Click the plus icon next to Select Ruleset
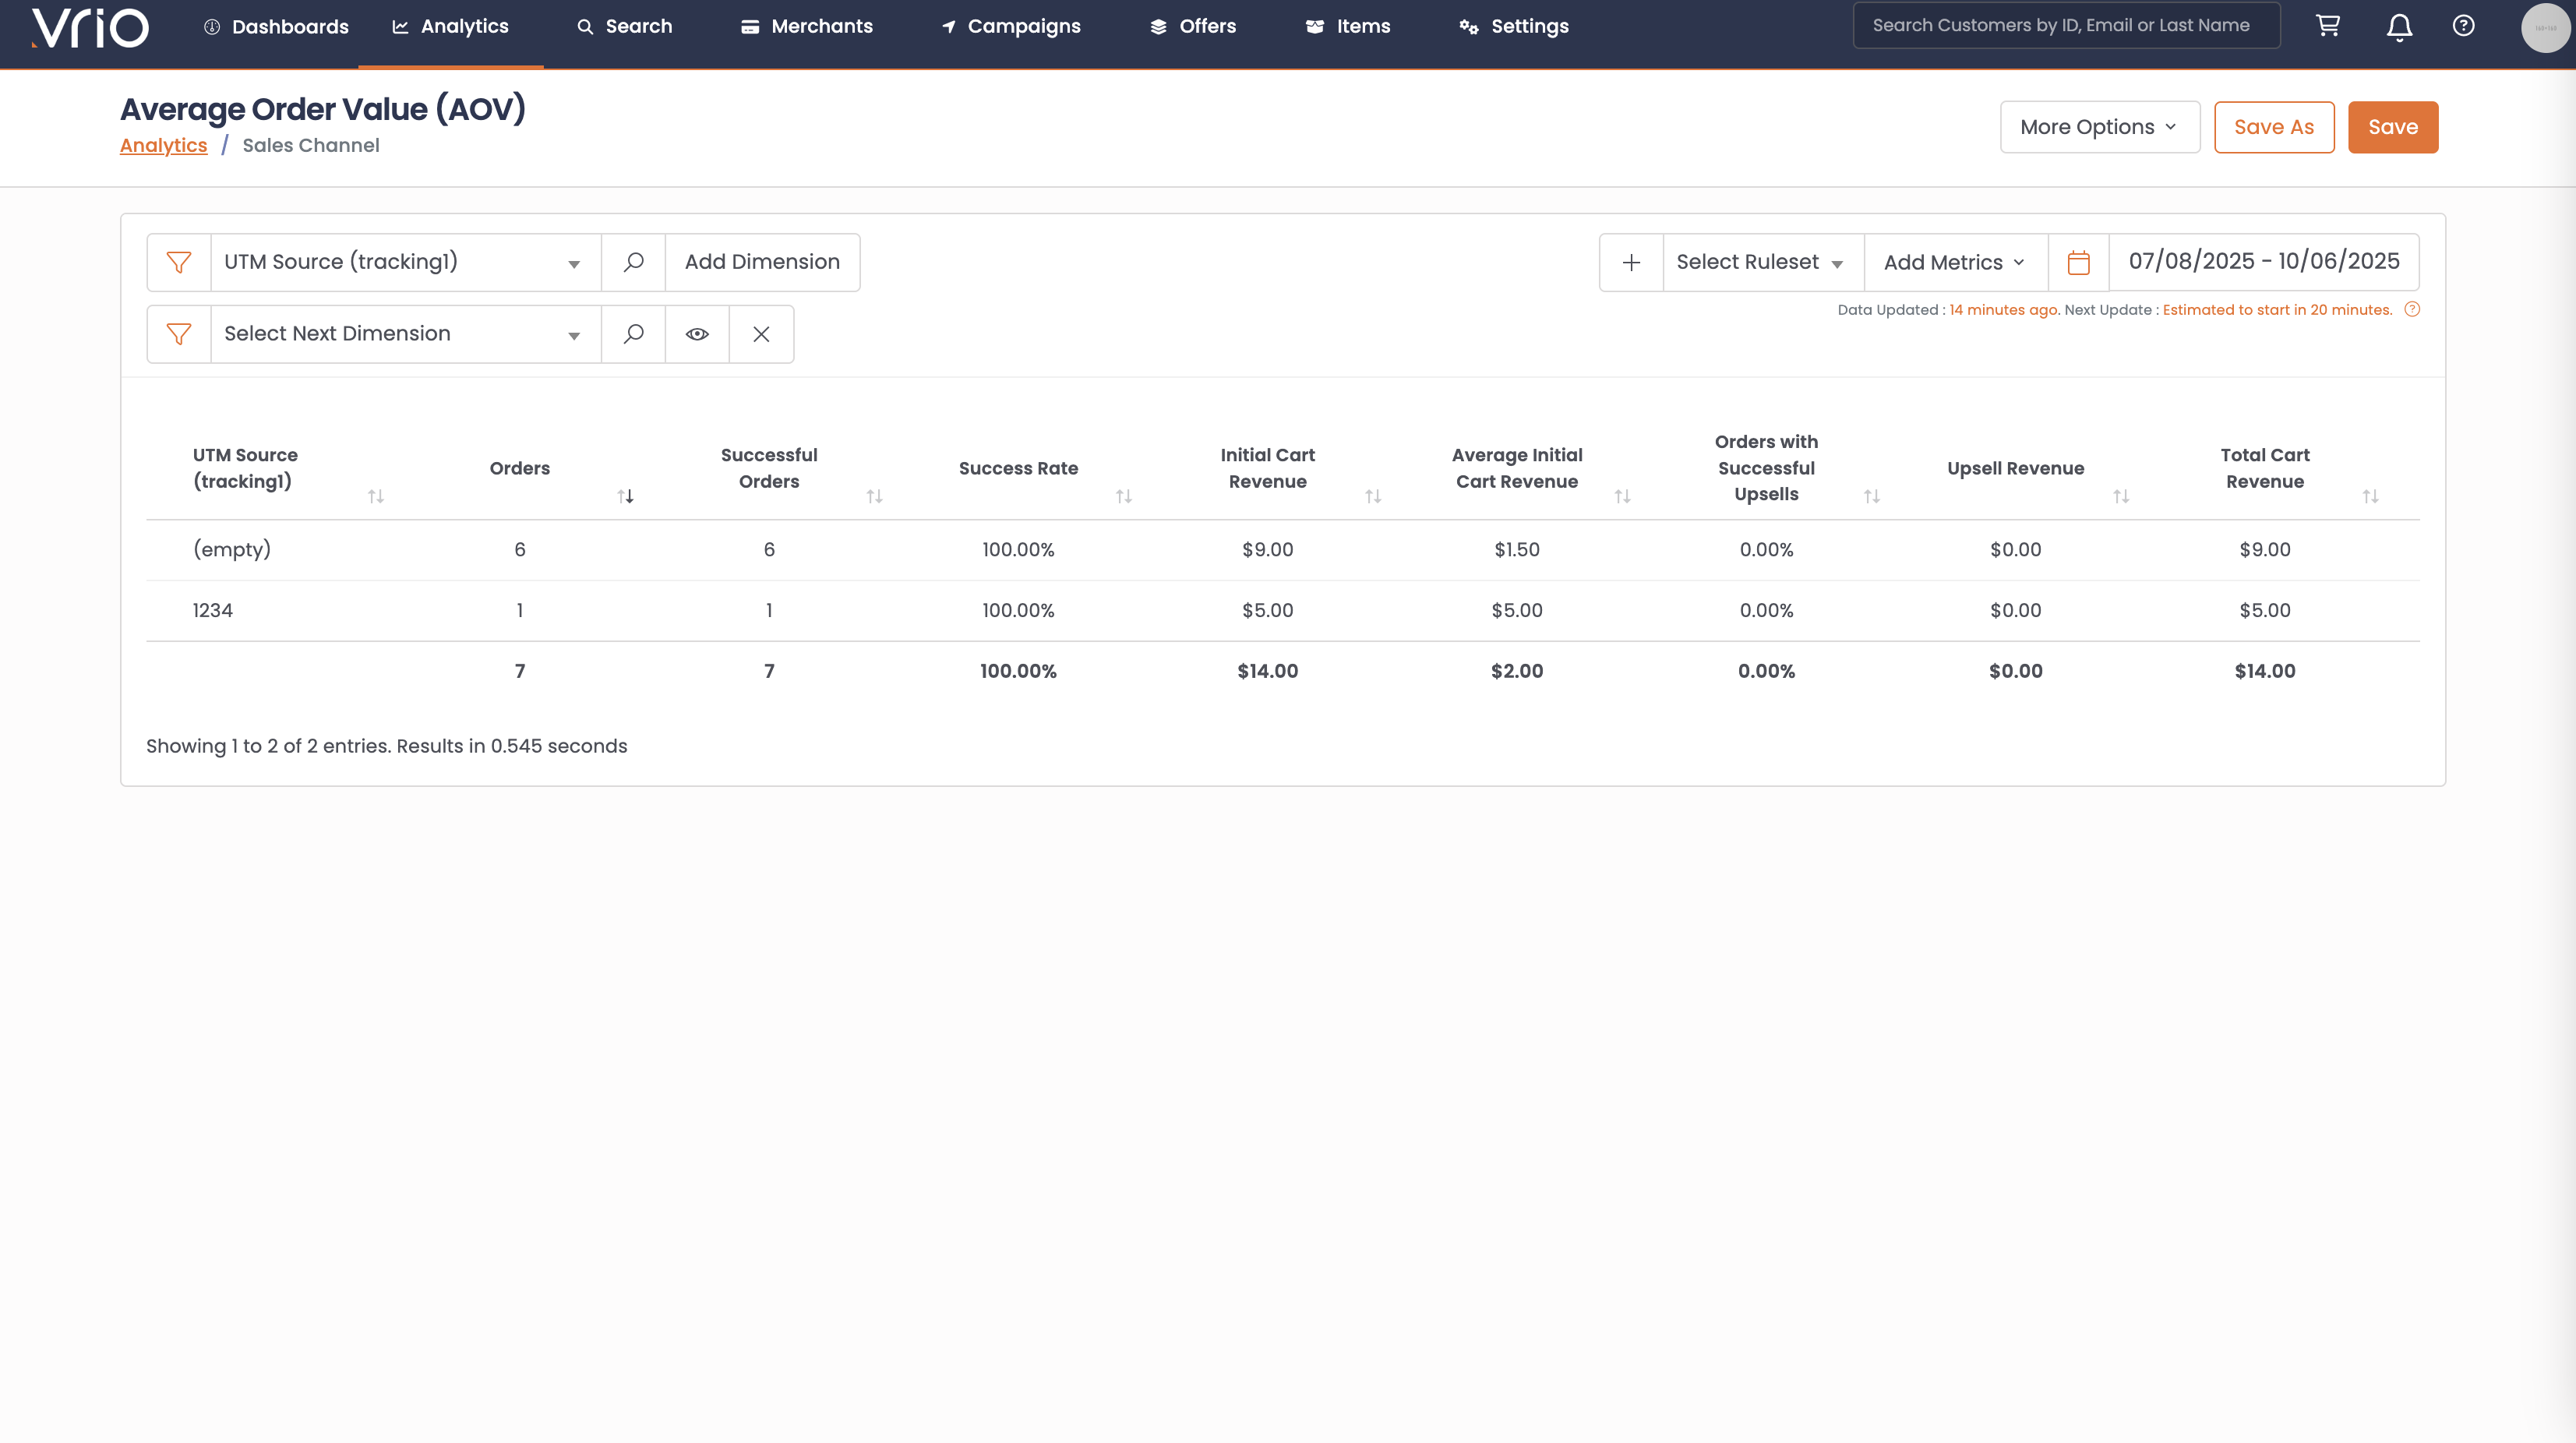The image size is (2576, 1443). [x=1631, y=262]
